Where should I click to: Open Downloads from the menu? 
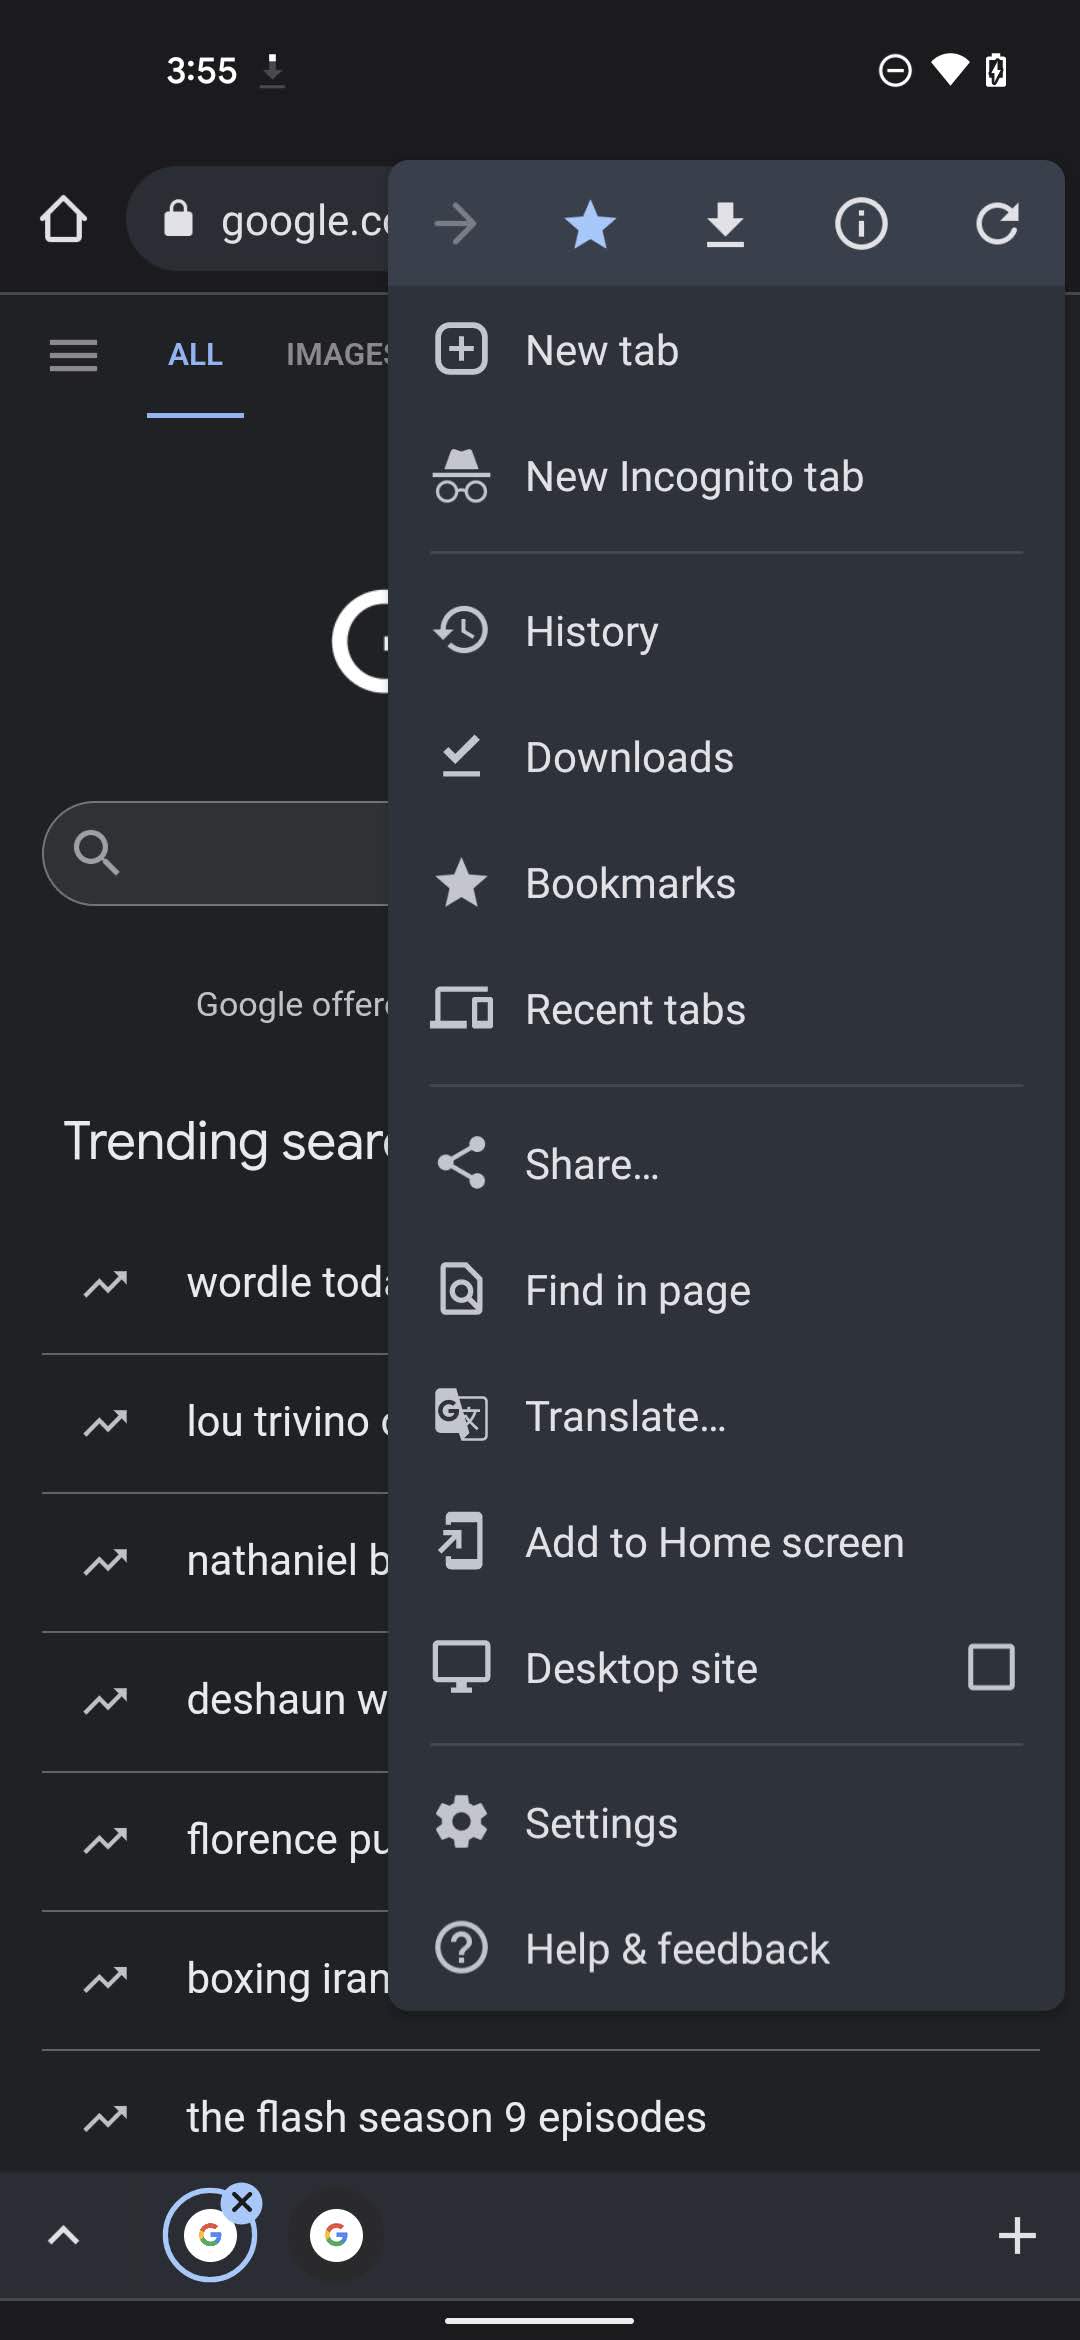(x=726, y=758)
